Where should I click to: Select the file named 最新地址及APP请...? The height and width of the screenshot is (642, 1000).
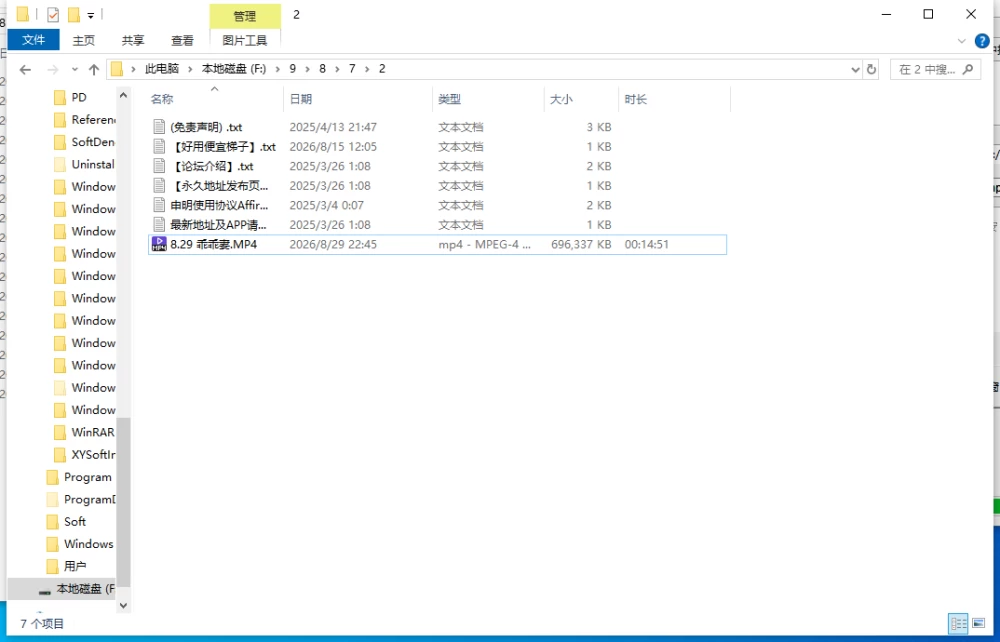219,225
